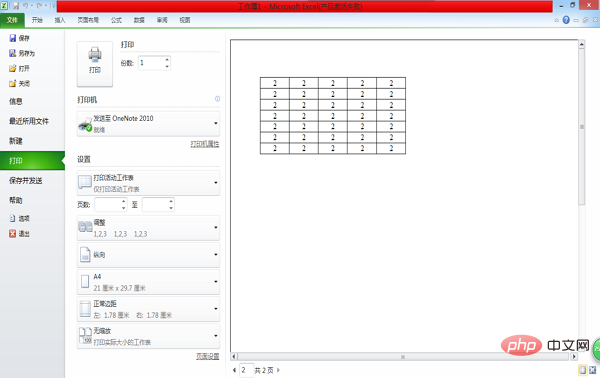This screenshot has width=600, height=378.
Task: Toggle Show Margins button at bottom right
Action: (x=582, y=370)
